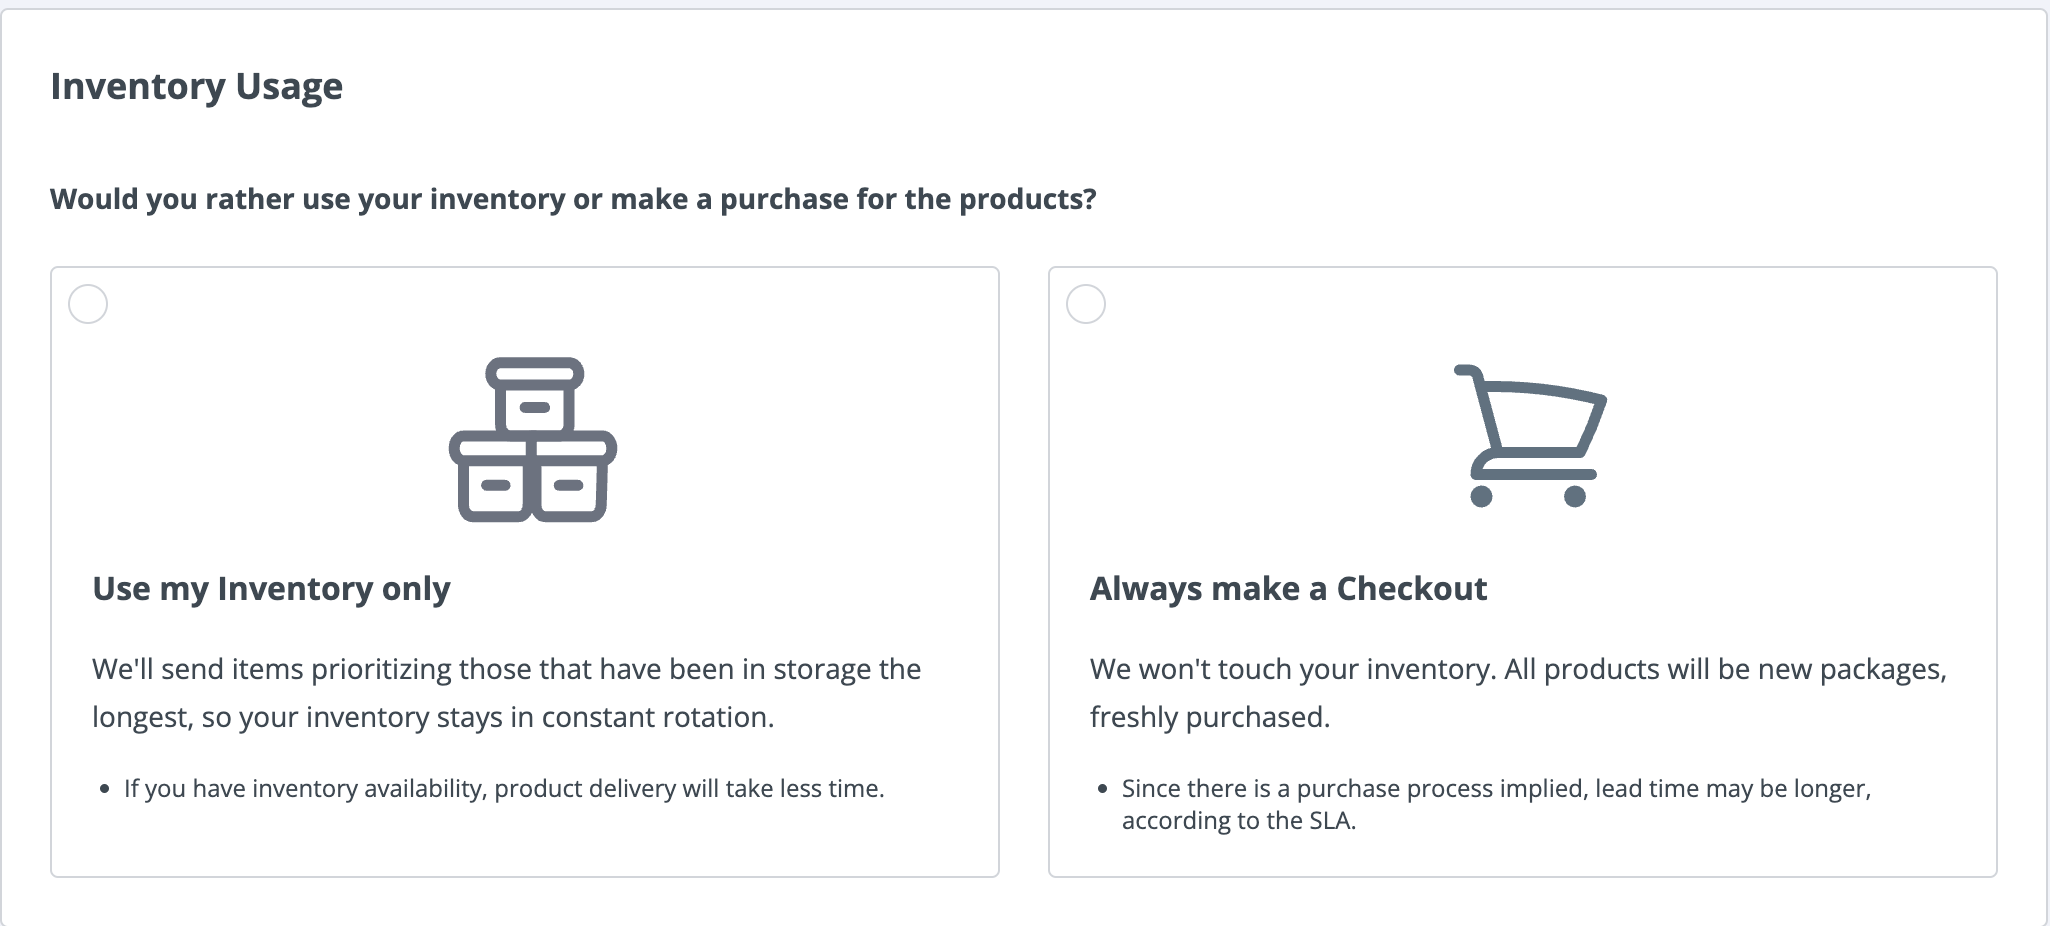The height and width of the screenshot is (926, 2050).
Task: Click the handle of the shopping cart icon
Action: tap(1466, 372)
